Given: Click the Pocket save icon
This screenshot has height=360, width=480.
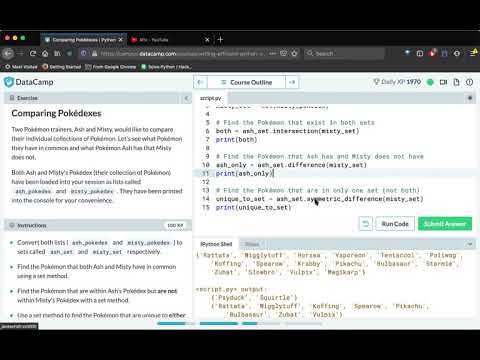Looking at the screenshot, I should (283, 53).
